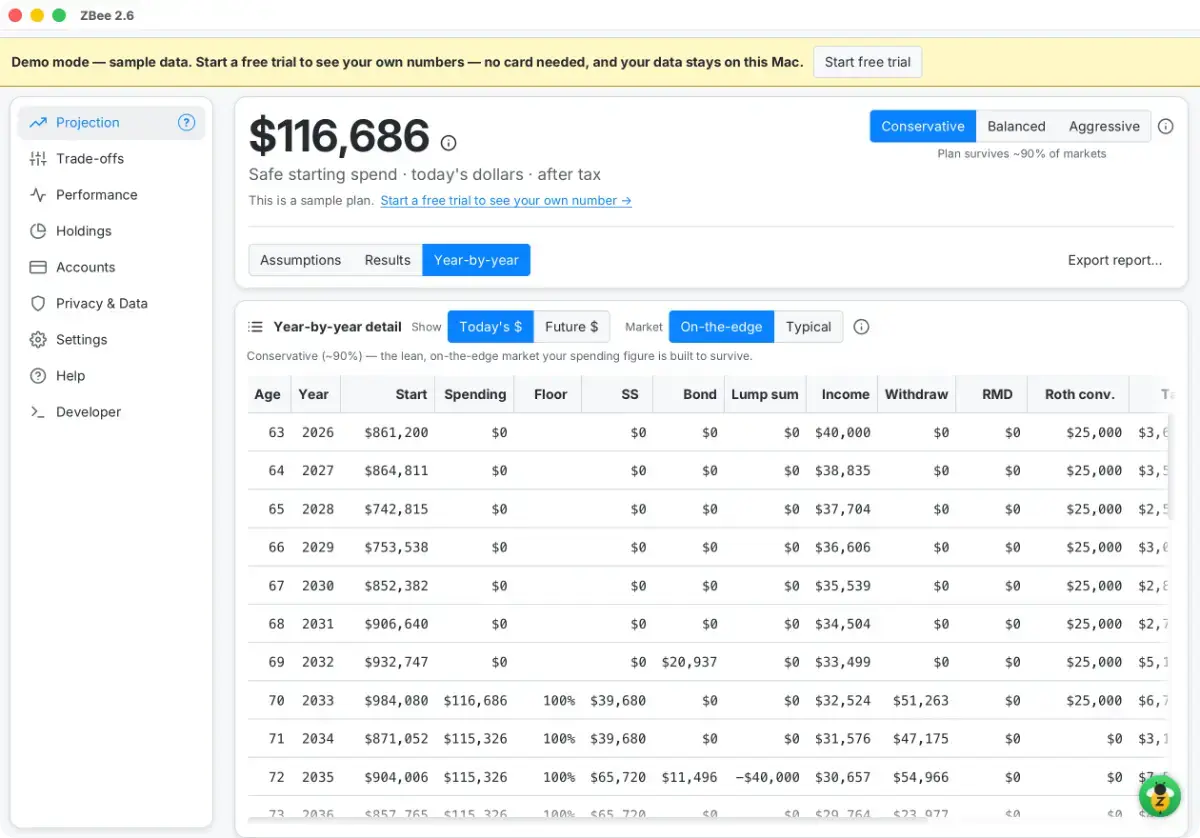Click the Start free trial button
Screen dimensions: 1200x838
[x=867, y=62]
